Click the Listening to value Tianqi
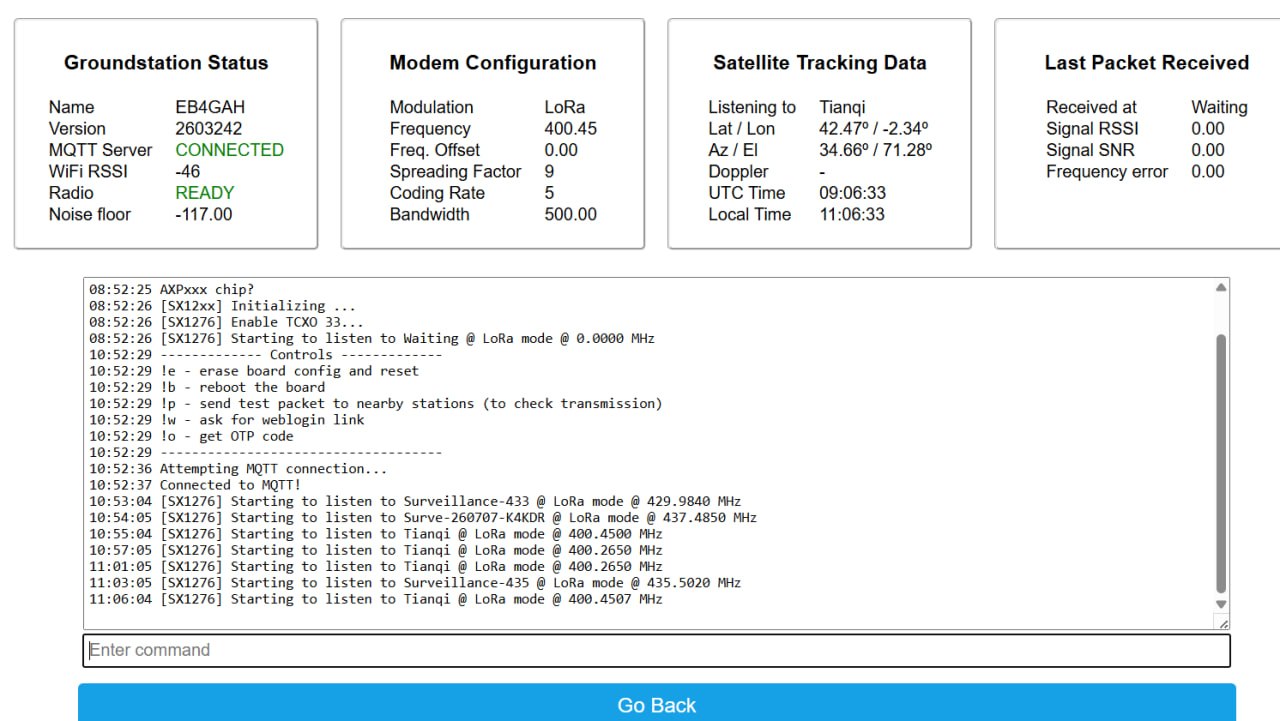 pyautogui.click(x=843, y=107)
